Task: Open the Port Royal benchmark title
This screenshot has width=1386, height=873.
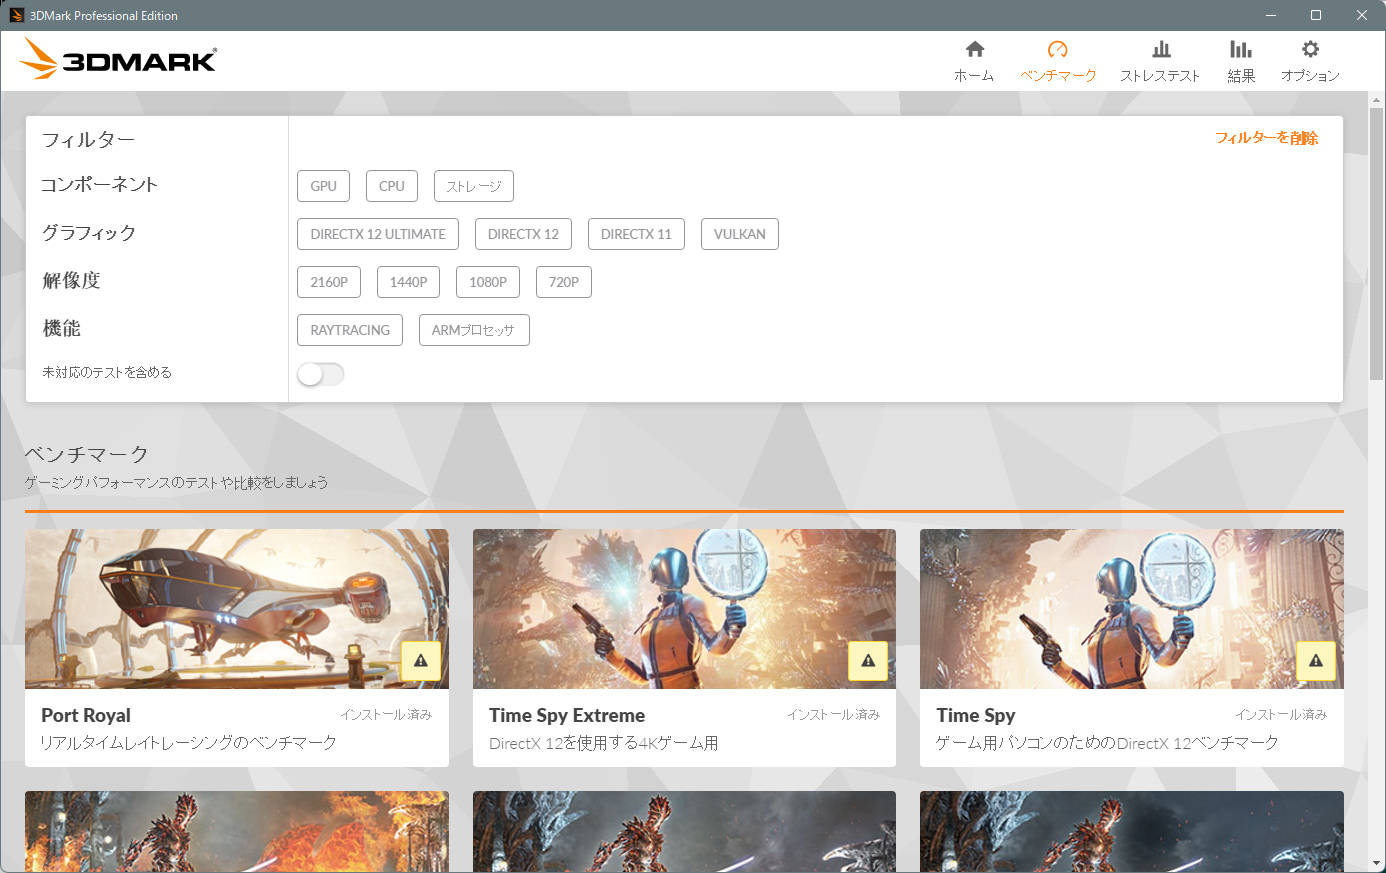Action: [x=86, y=715]
